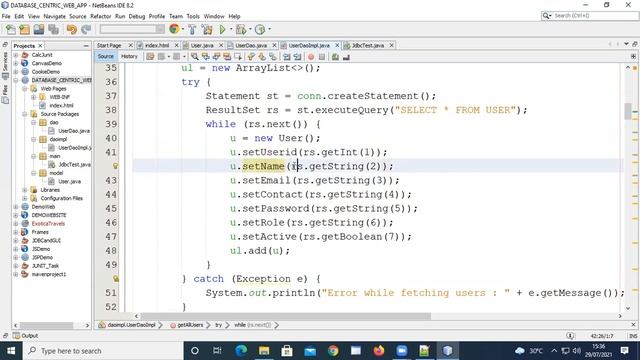
Task: Open Firefox from taskbar
Action: pos(379,351)
